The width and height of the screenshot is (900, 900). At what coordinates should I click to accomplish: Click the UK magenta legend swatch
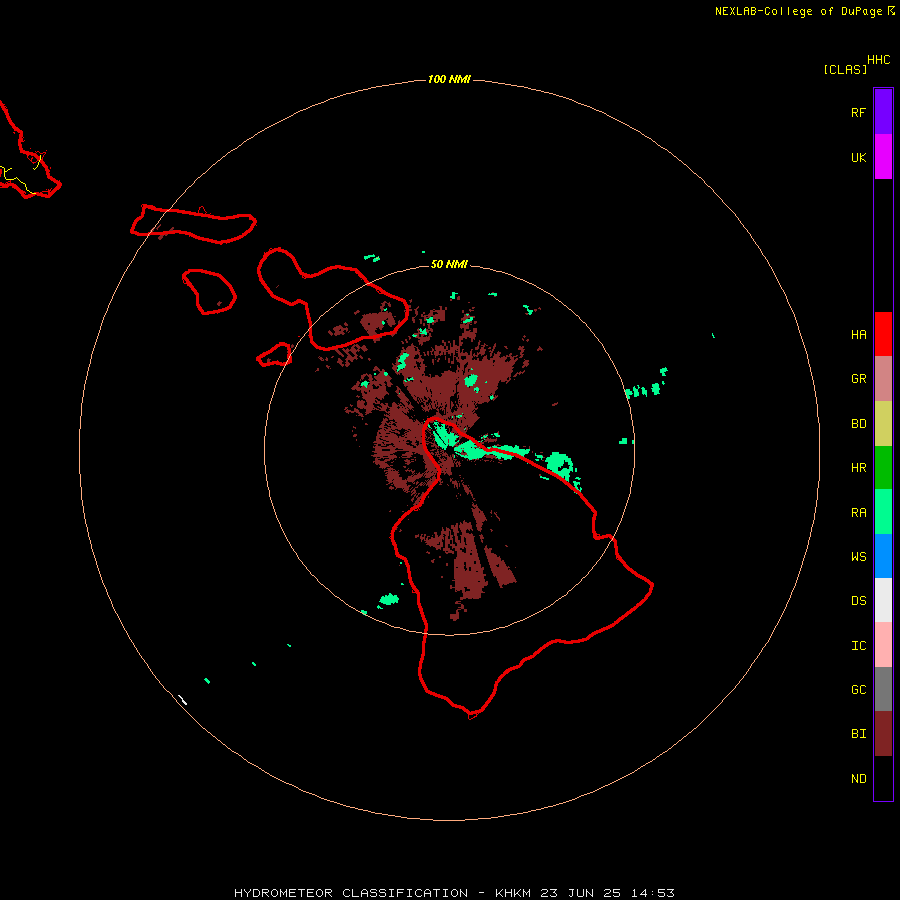pos(883,157)
